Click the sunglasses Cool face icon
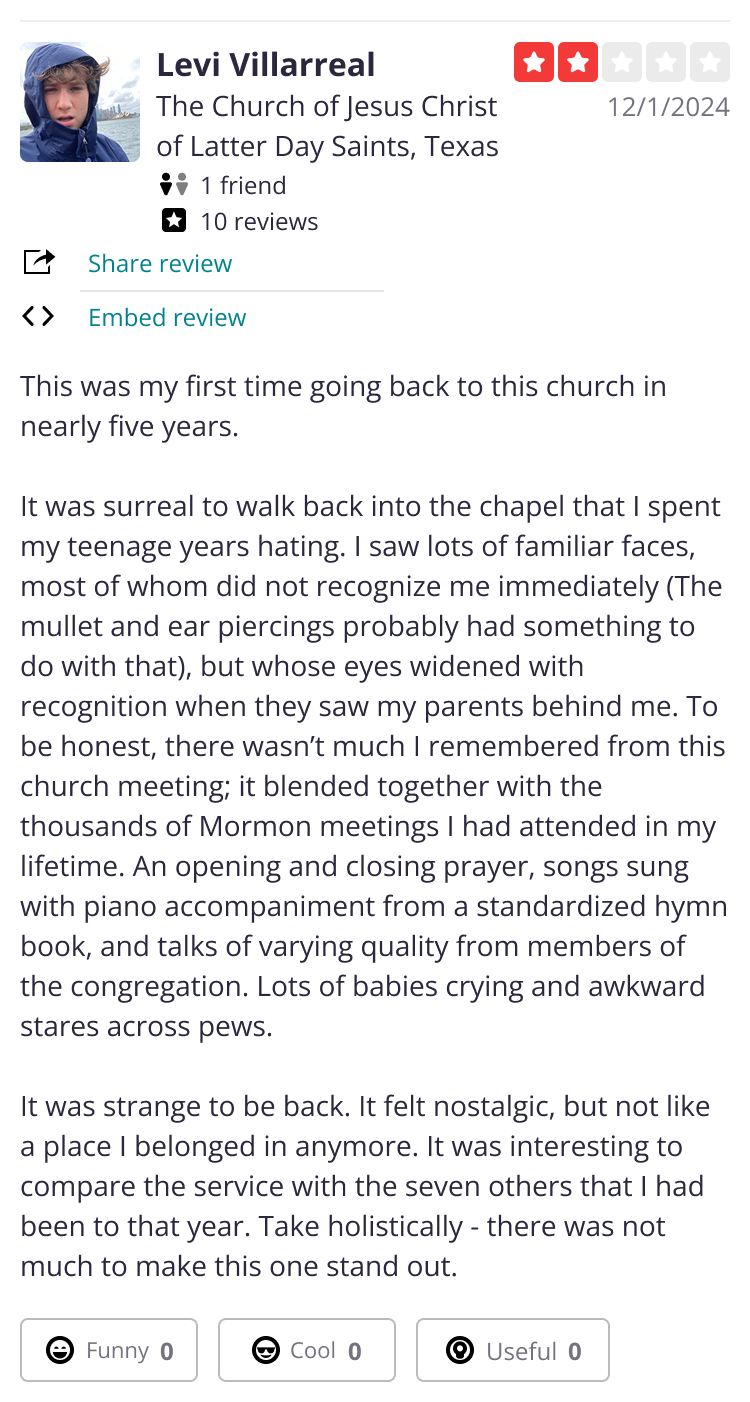The height and width of the screenshot is (1402, 750). [265, 1351]
